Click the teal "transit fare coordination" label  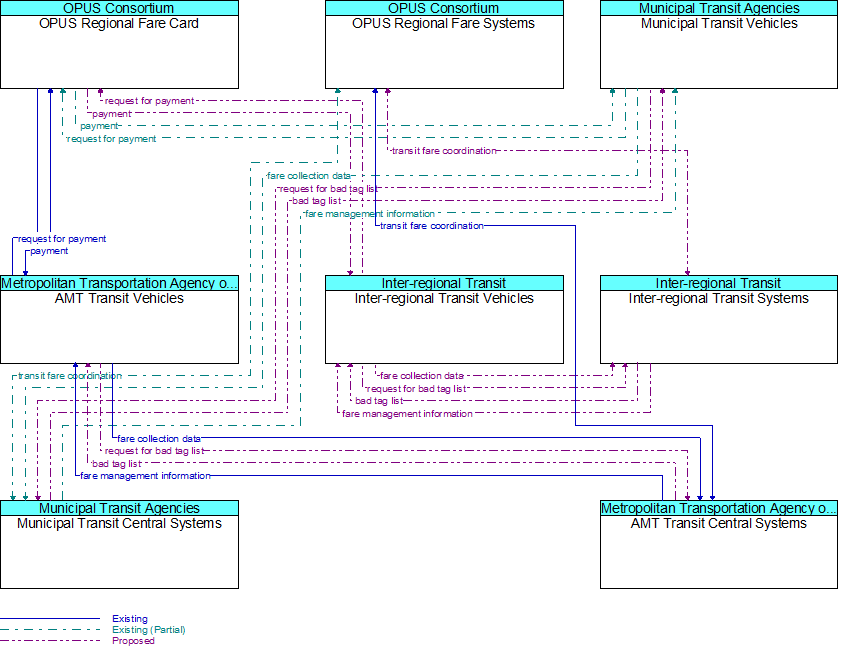coord(70,375)
